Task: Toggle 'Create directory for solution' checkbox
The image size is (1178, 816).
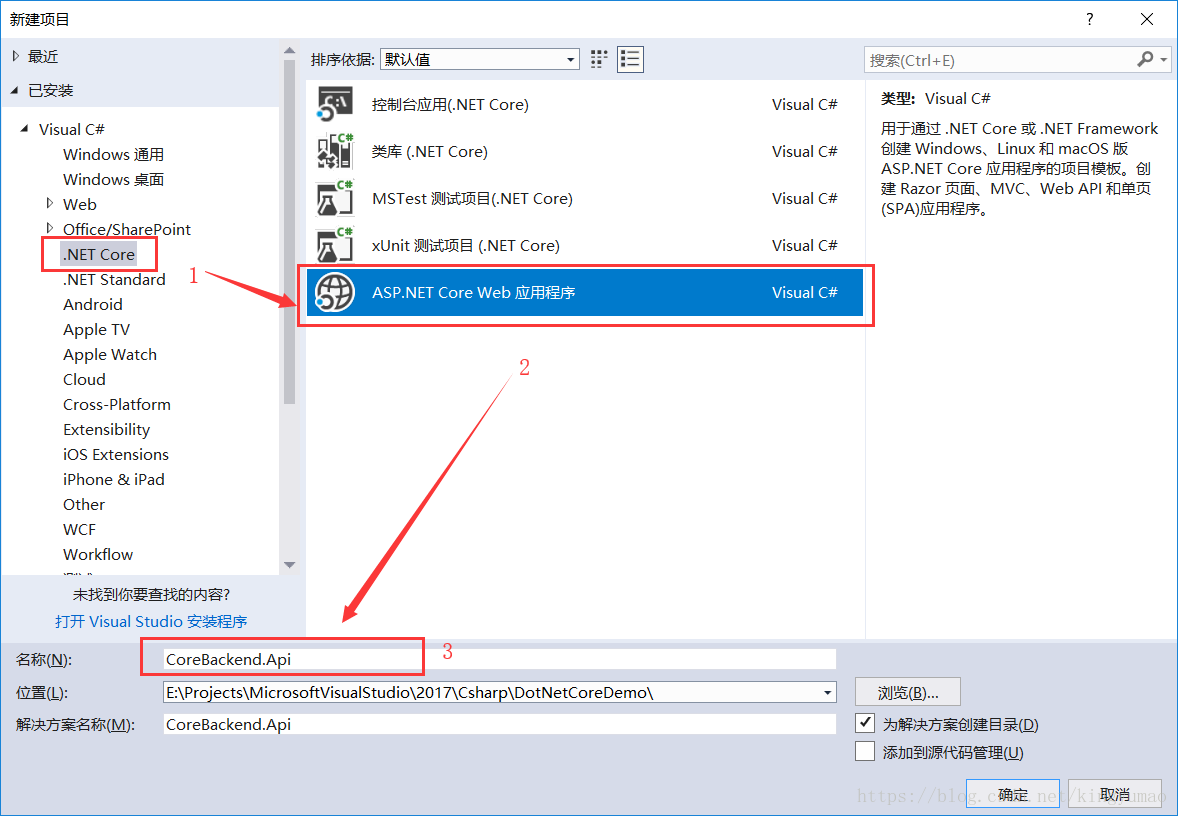Action: tap(865, 724)
